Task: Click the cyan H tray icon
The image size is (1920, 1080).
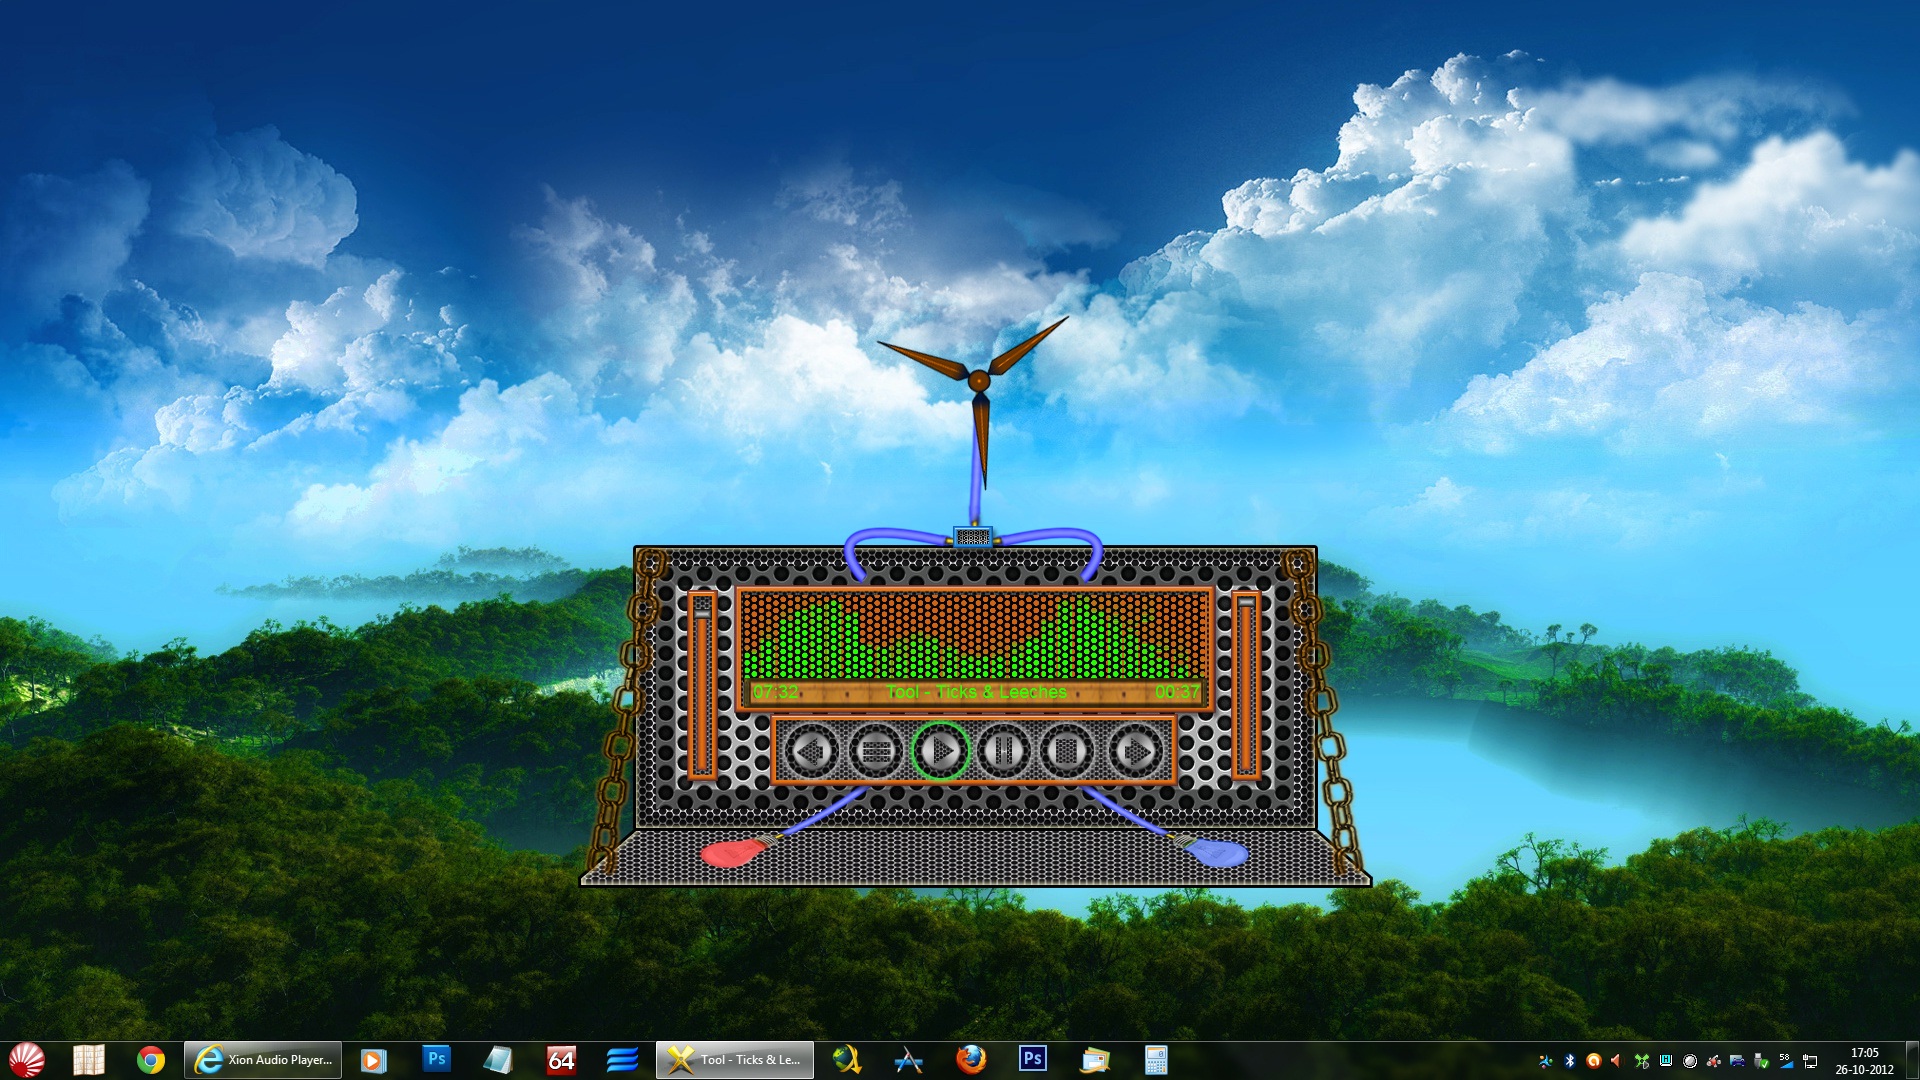Action: pyautogui.click(x=1665, y=1061)
